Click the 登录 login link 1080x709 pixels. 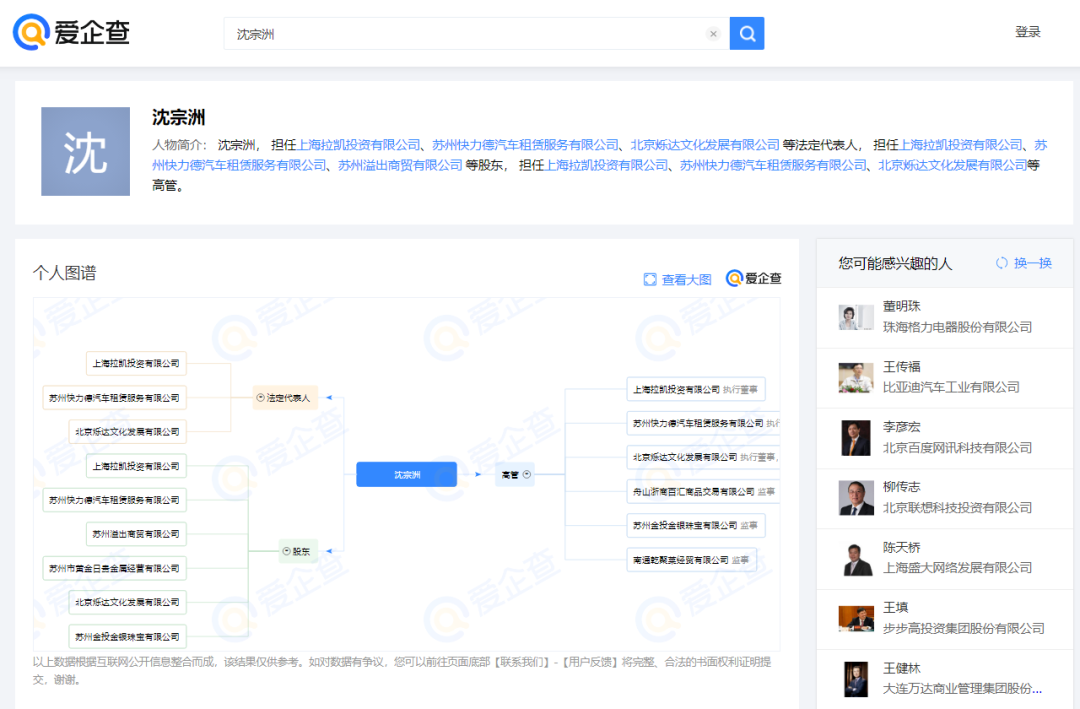[x=1027, y=32]
